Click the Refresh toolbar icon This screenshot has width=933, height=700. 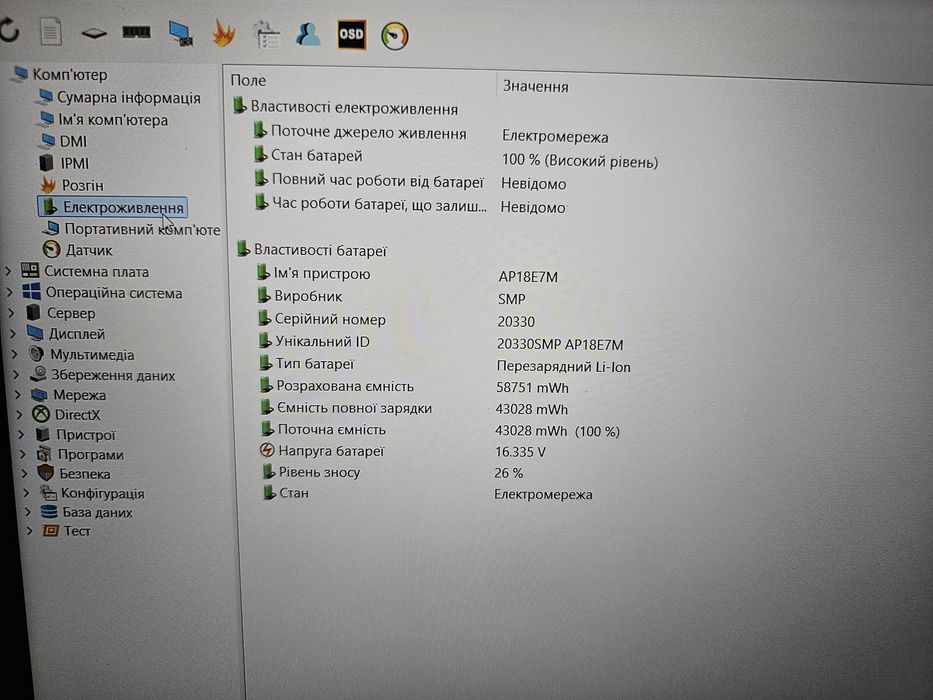9,30
